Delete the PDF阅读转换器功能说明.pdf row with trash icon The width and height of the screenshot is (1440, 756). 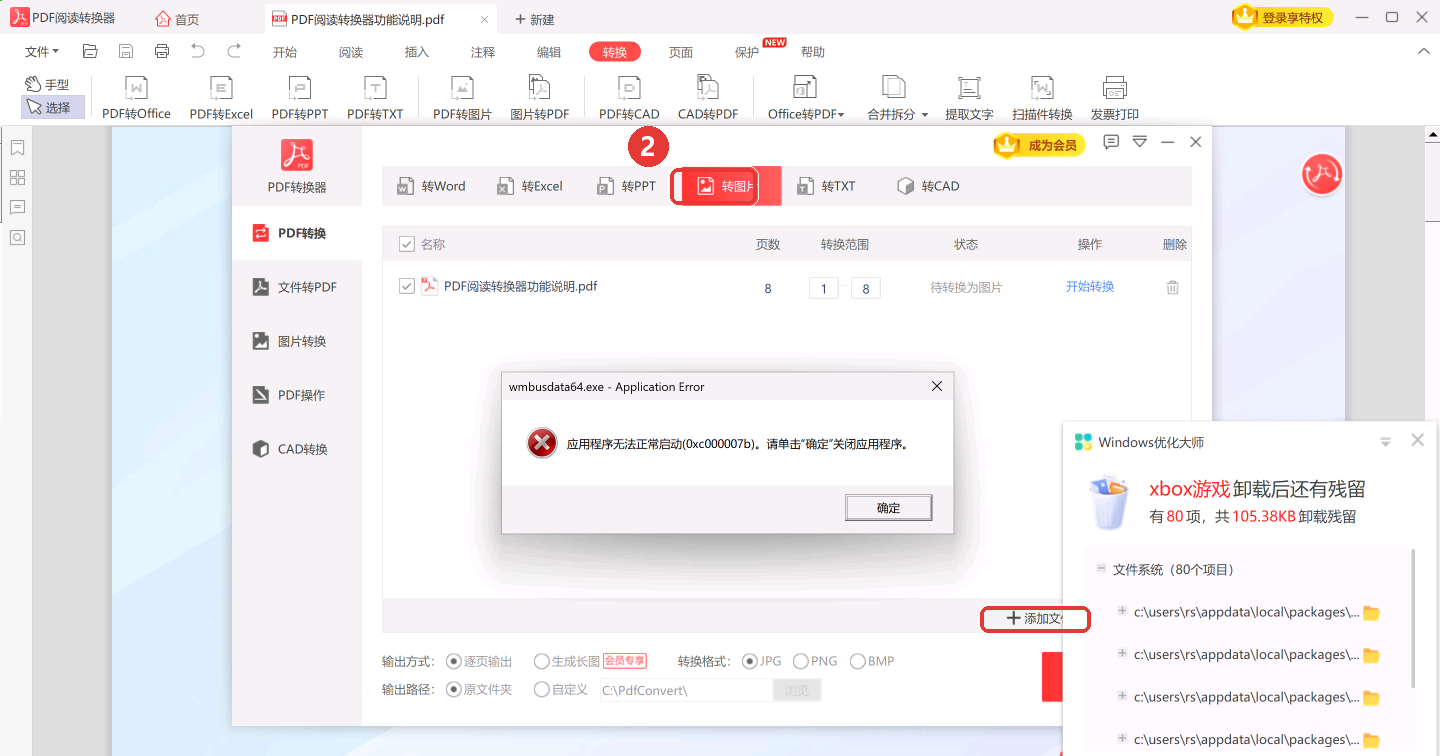coord(1173,287)
